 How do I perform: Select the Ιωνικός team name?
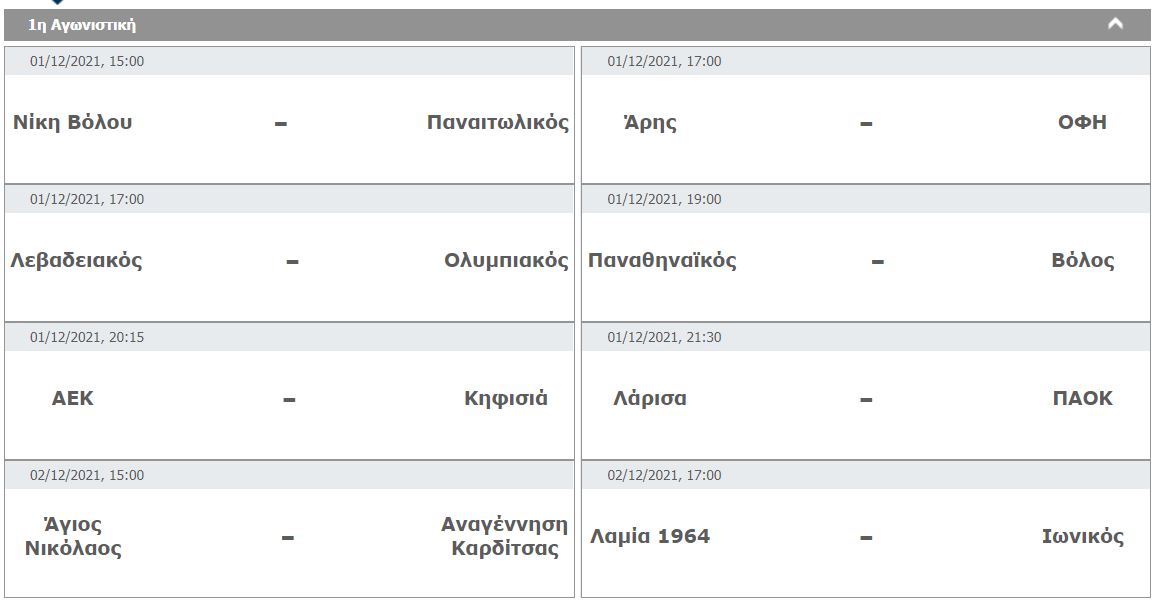[x=1082, y=537]
